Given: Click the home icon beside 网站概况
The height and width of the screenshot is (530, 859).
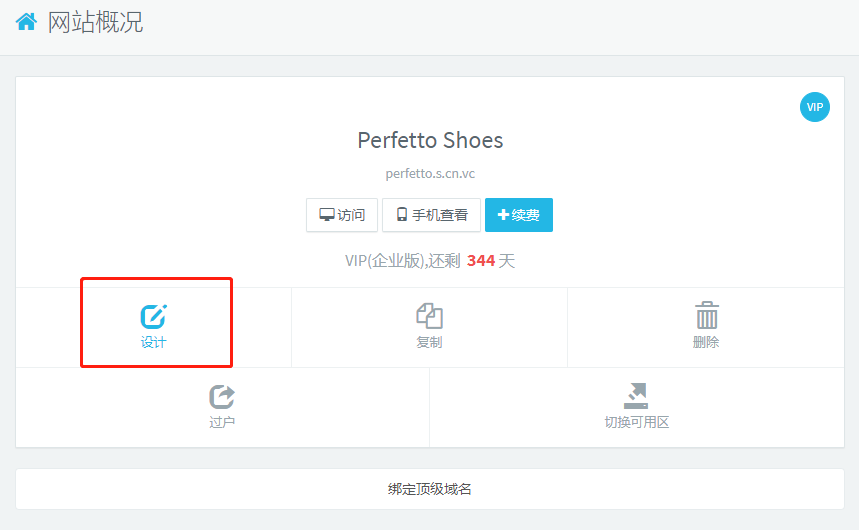Looking at the screenshot, I should click(26, 21).
